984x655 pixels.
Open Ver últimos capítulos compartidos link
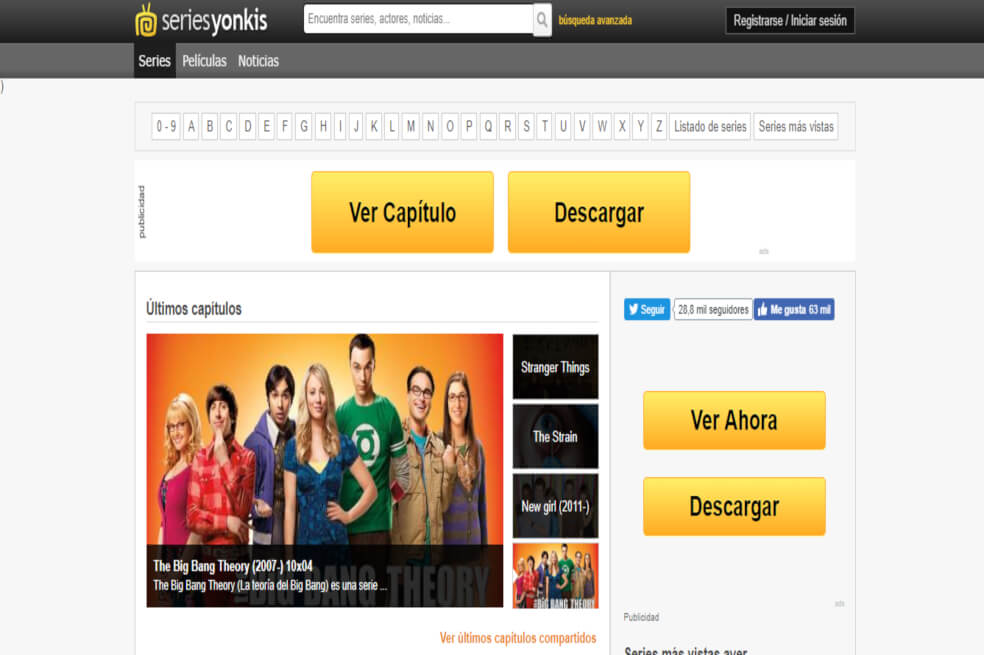click(x=518, y=638)
